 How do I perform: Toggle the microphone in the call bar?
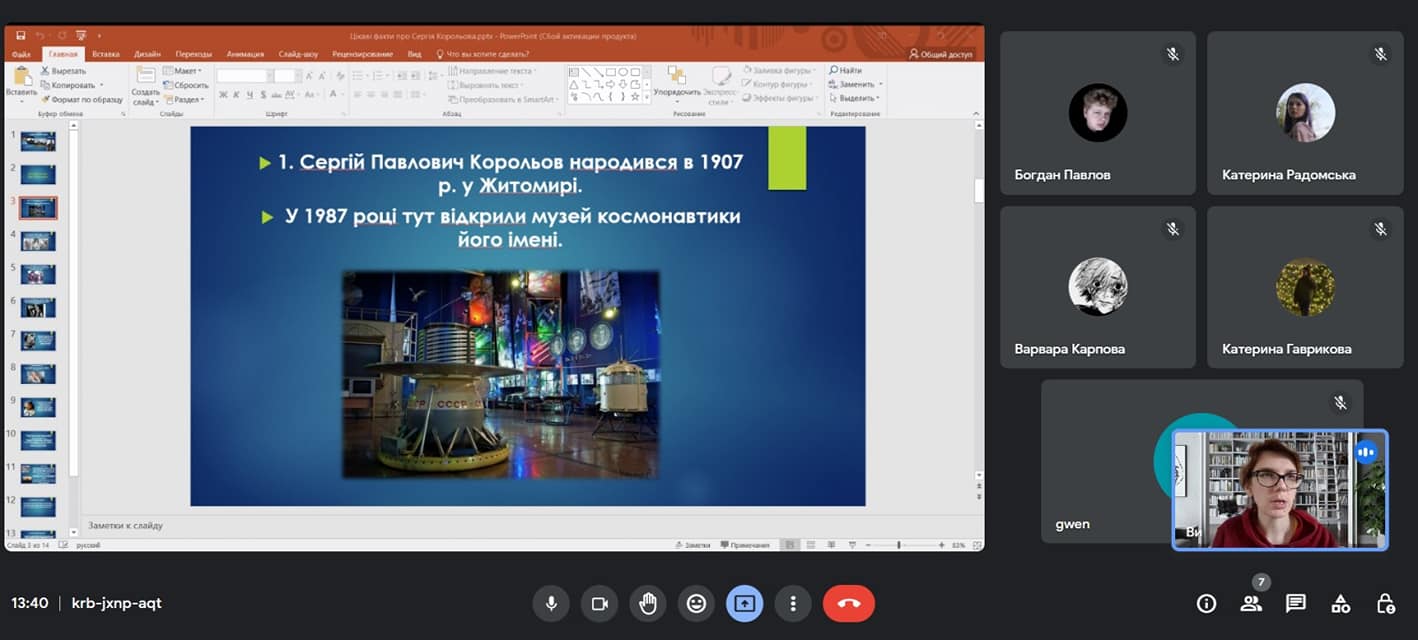pos(550,603)
